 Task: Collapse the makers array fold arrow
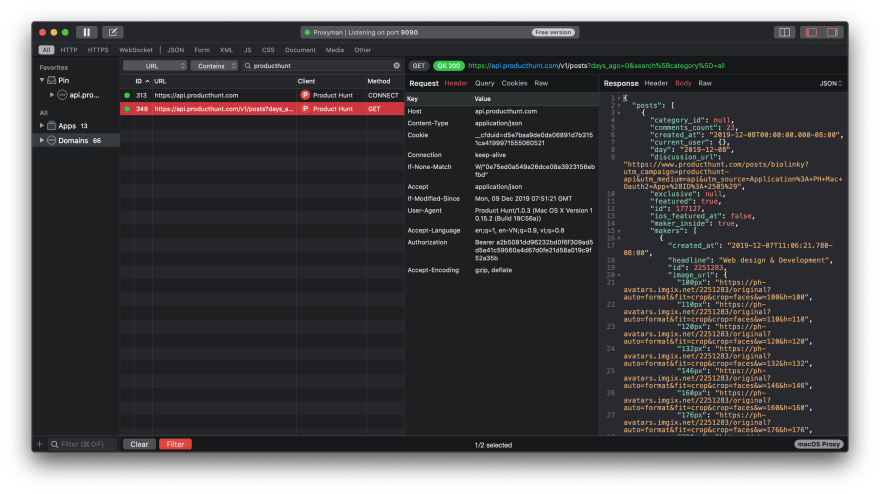(619, 231)
